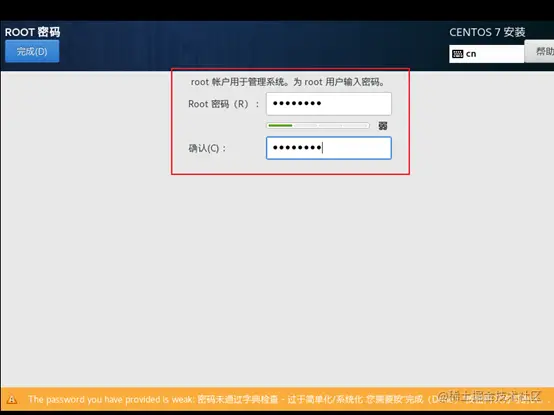Click the green password strength bar

tap(280, 125)
